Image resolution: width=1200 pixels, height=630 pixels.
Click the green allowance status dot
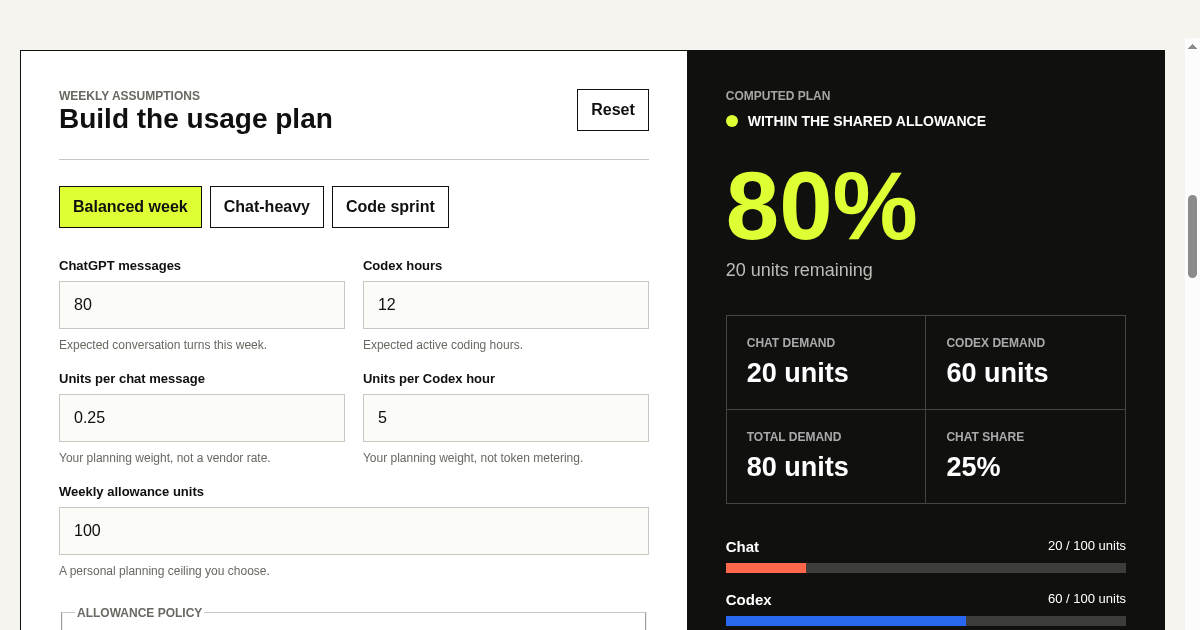[732, 121]
